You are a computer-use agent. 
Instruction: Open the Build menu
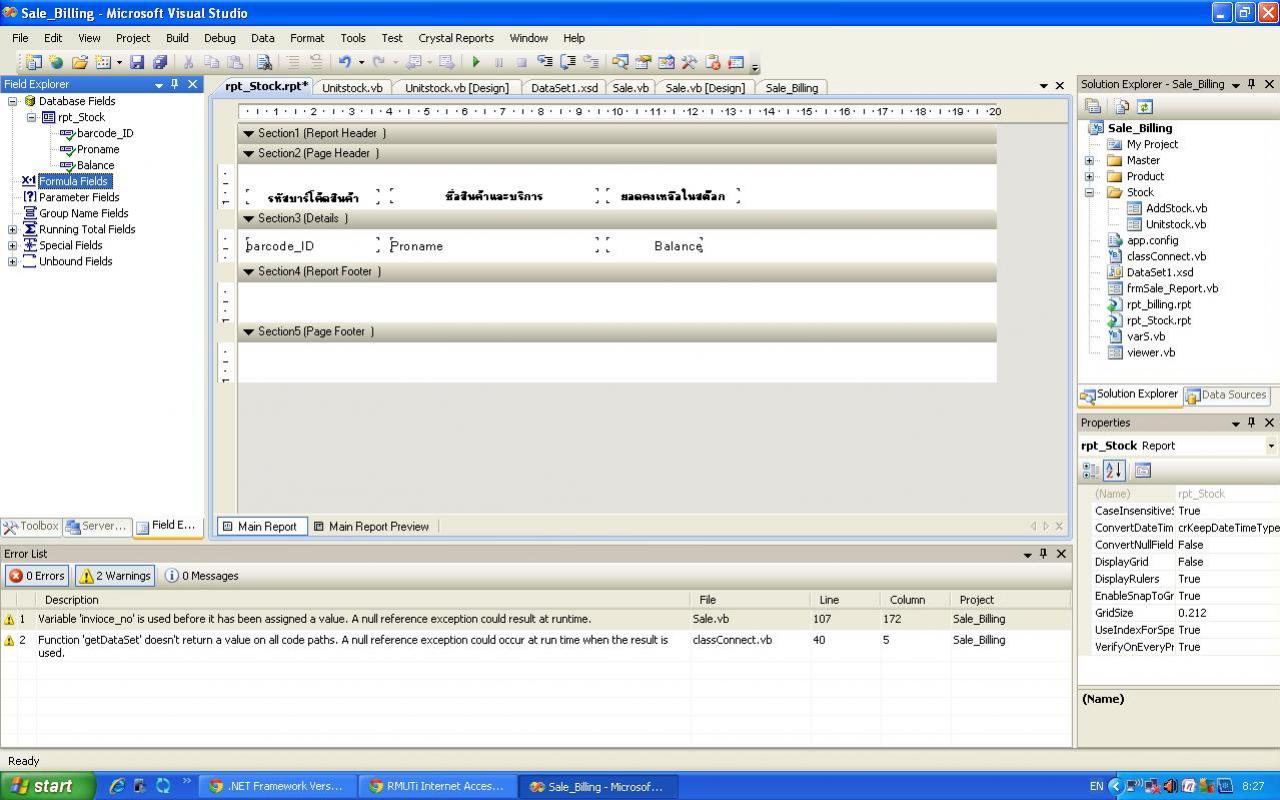tap(177, 38)
